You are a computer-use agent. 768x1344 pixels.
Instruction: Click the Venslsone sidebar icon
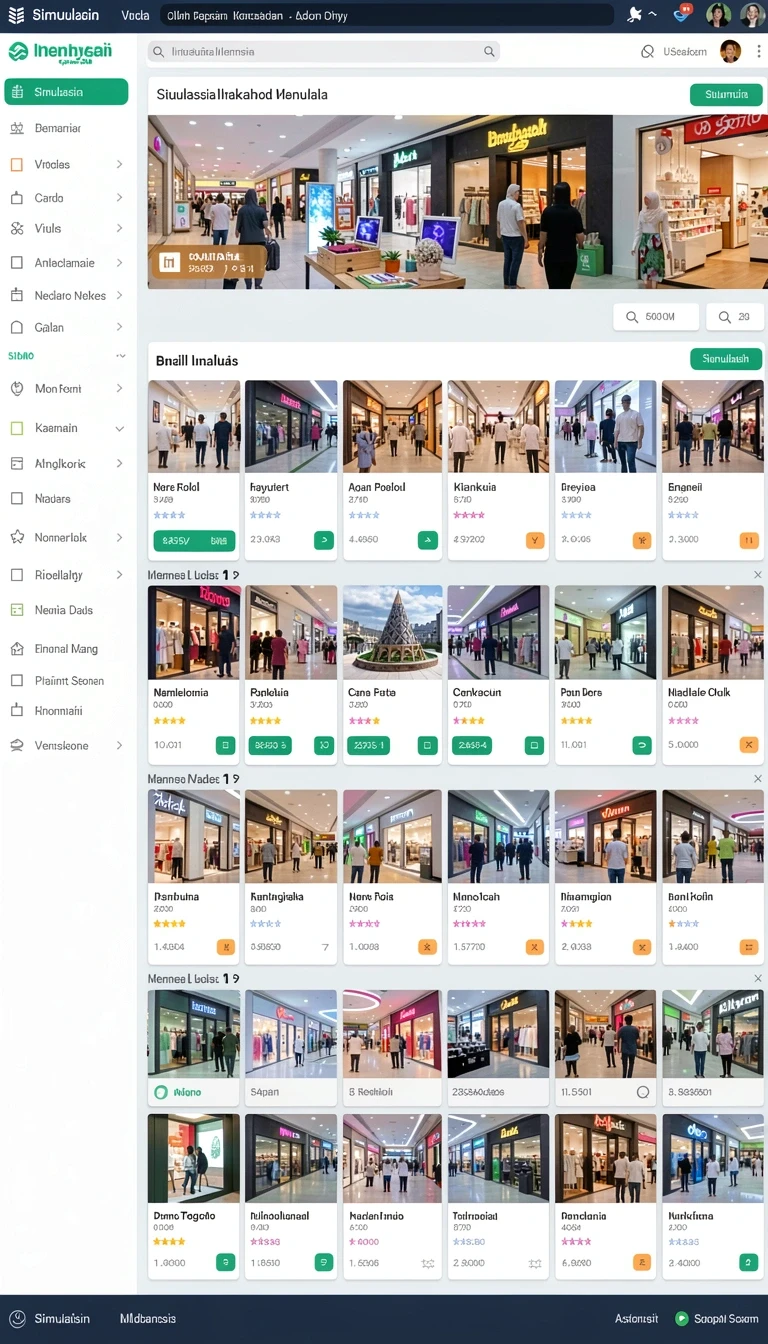click(16, 745)
